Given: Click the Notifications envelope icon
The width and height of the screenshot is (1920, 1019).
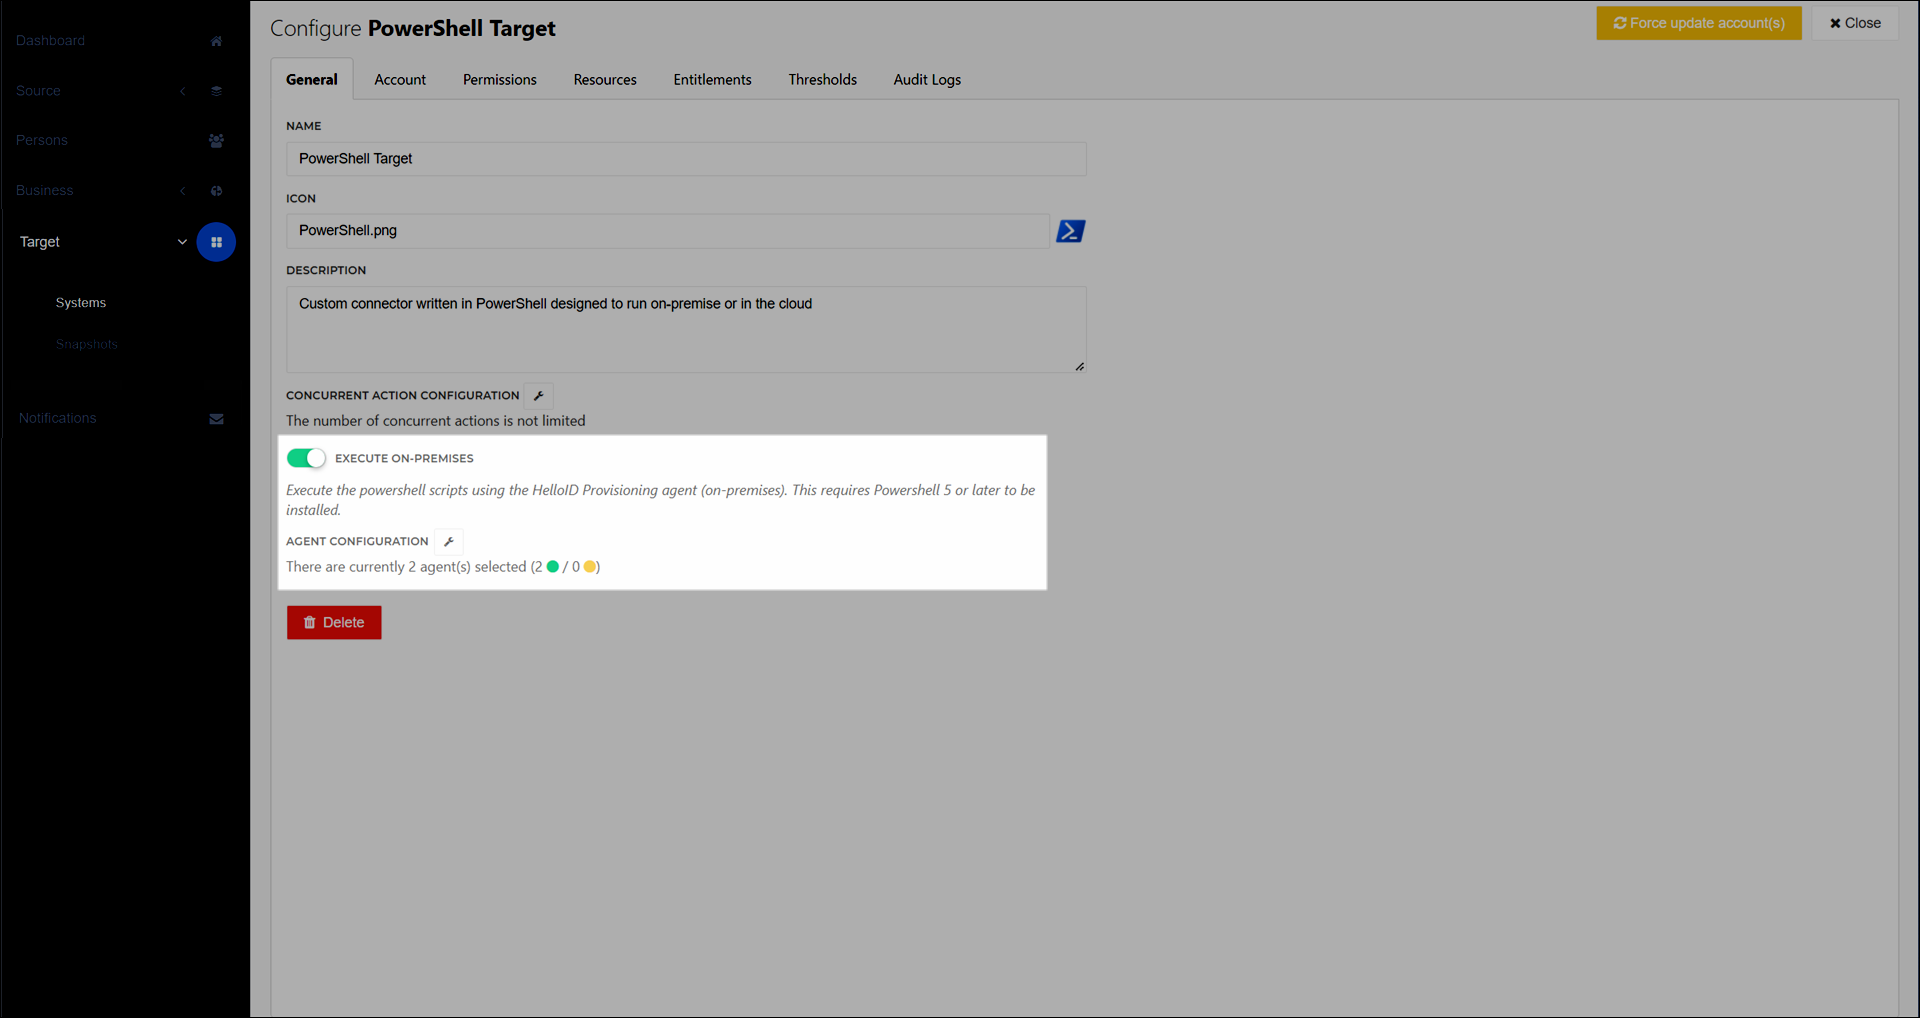Looking at the screenshot, I should click(216, 419).
